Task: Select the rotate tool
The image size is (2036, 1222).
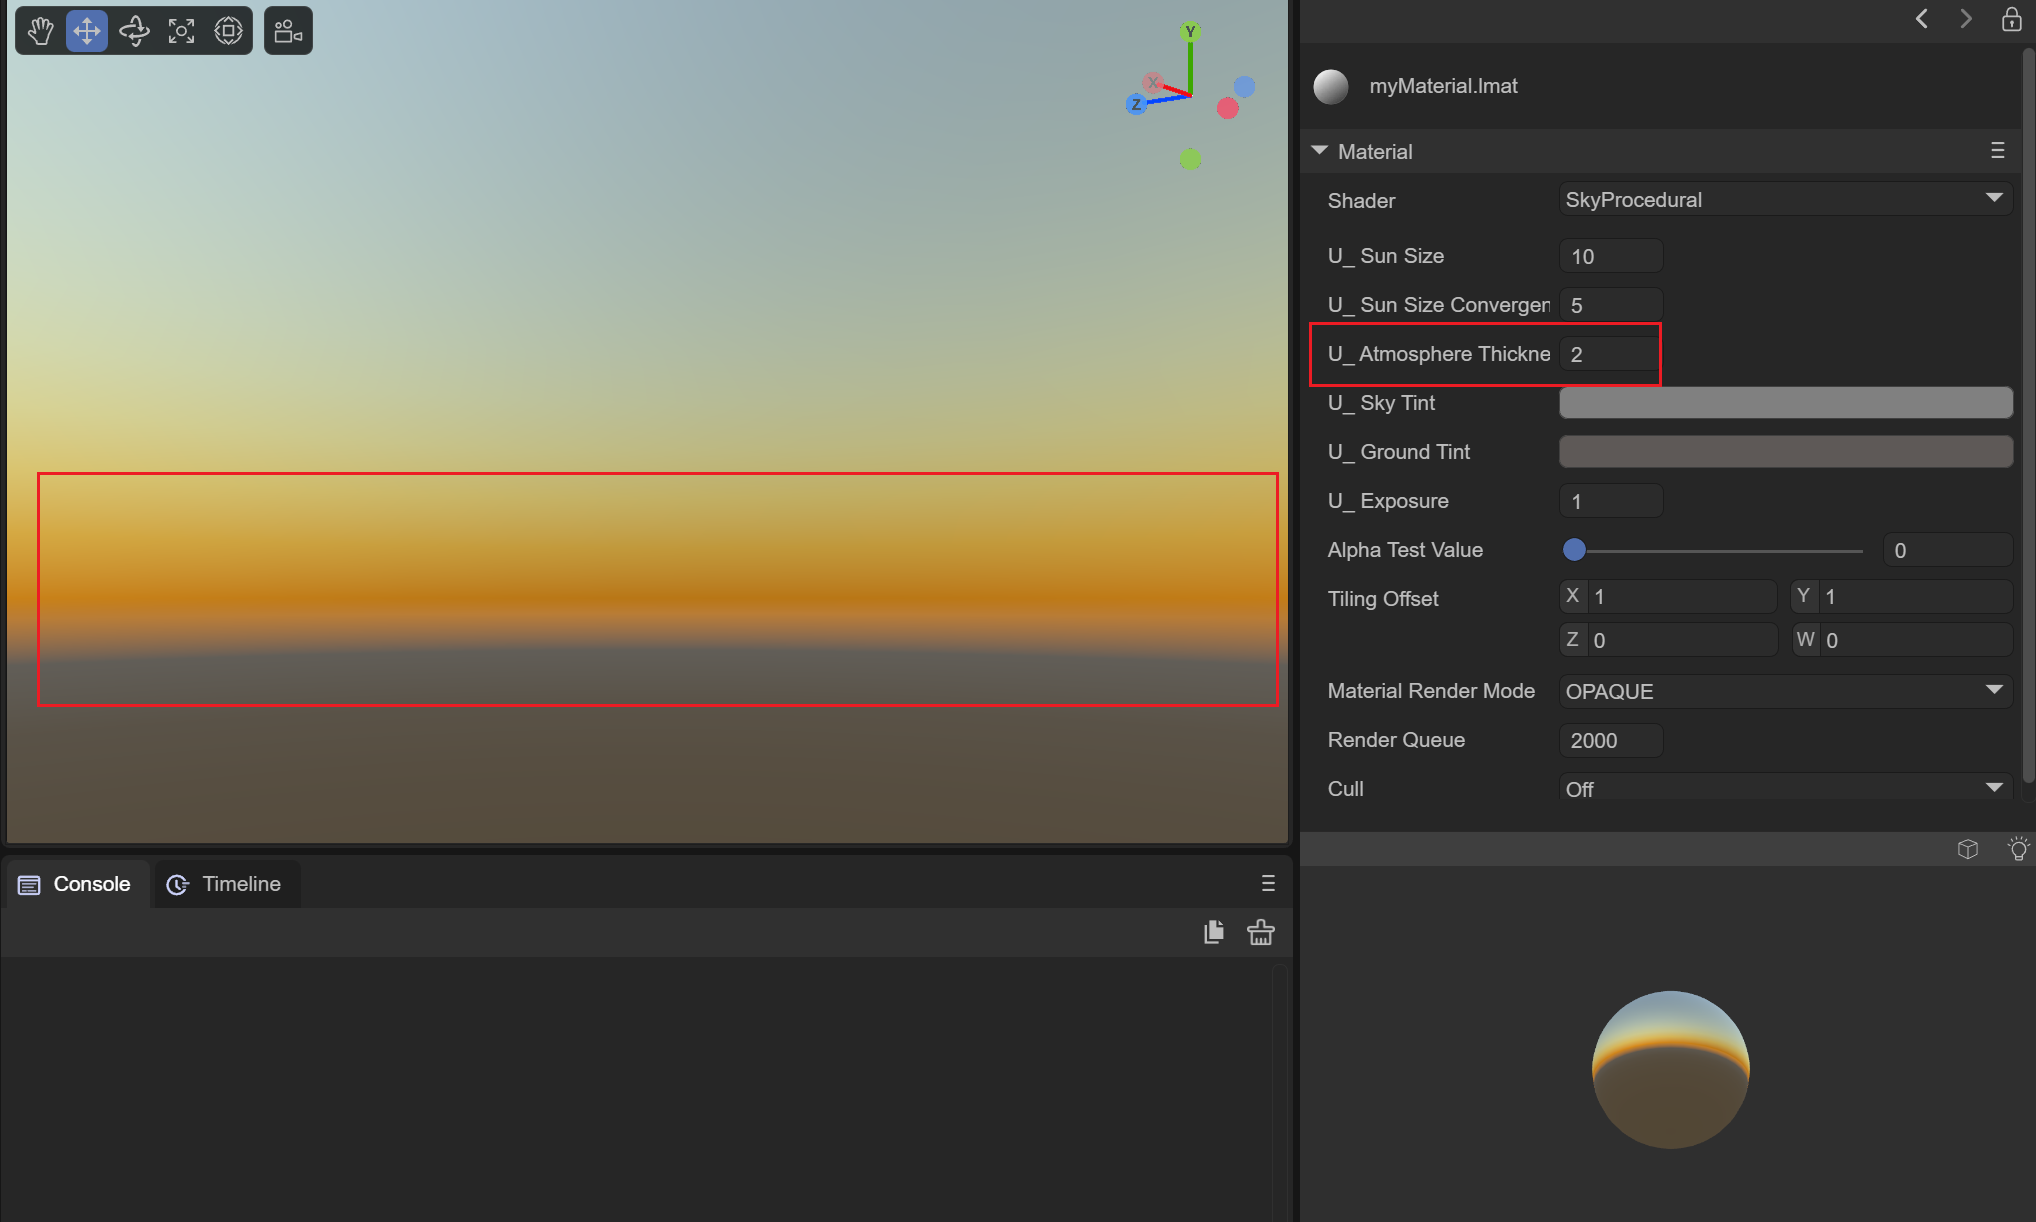Action: [x=134, y=31]
